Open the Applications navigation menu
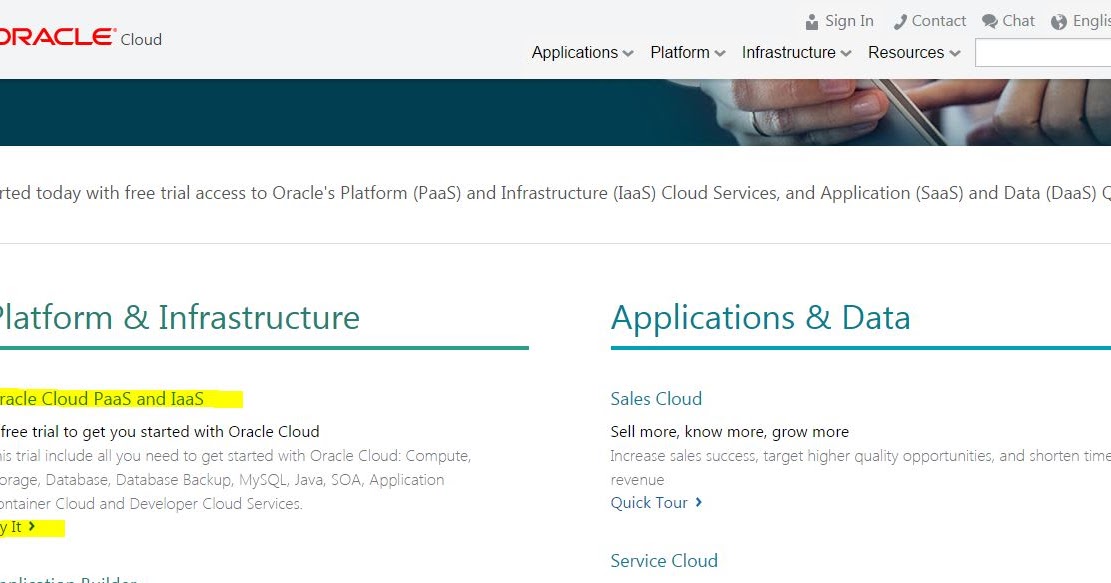Image resolution: width=1111 pixels, height=583 pixels. tap(575, 53)
